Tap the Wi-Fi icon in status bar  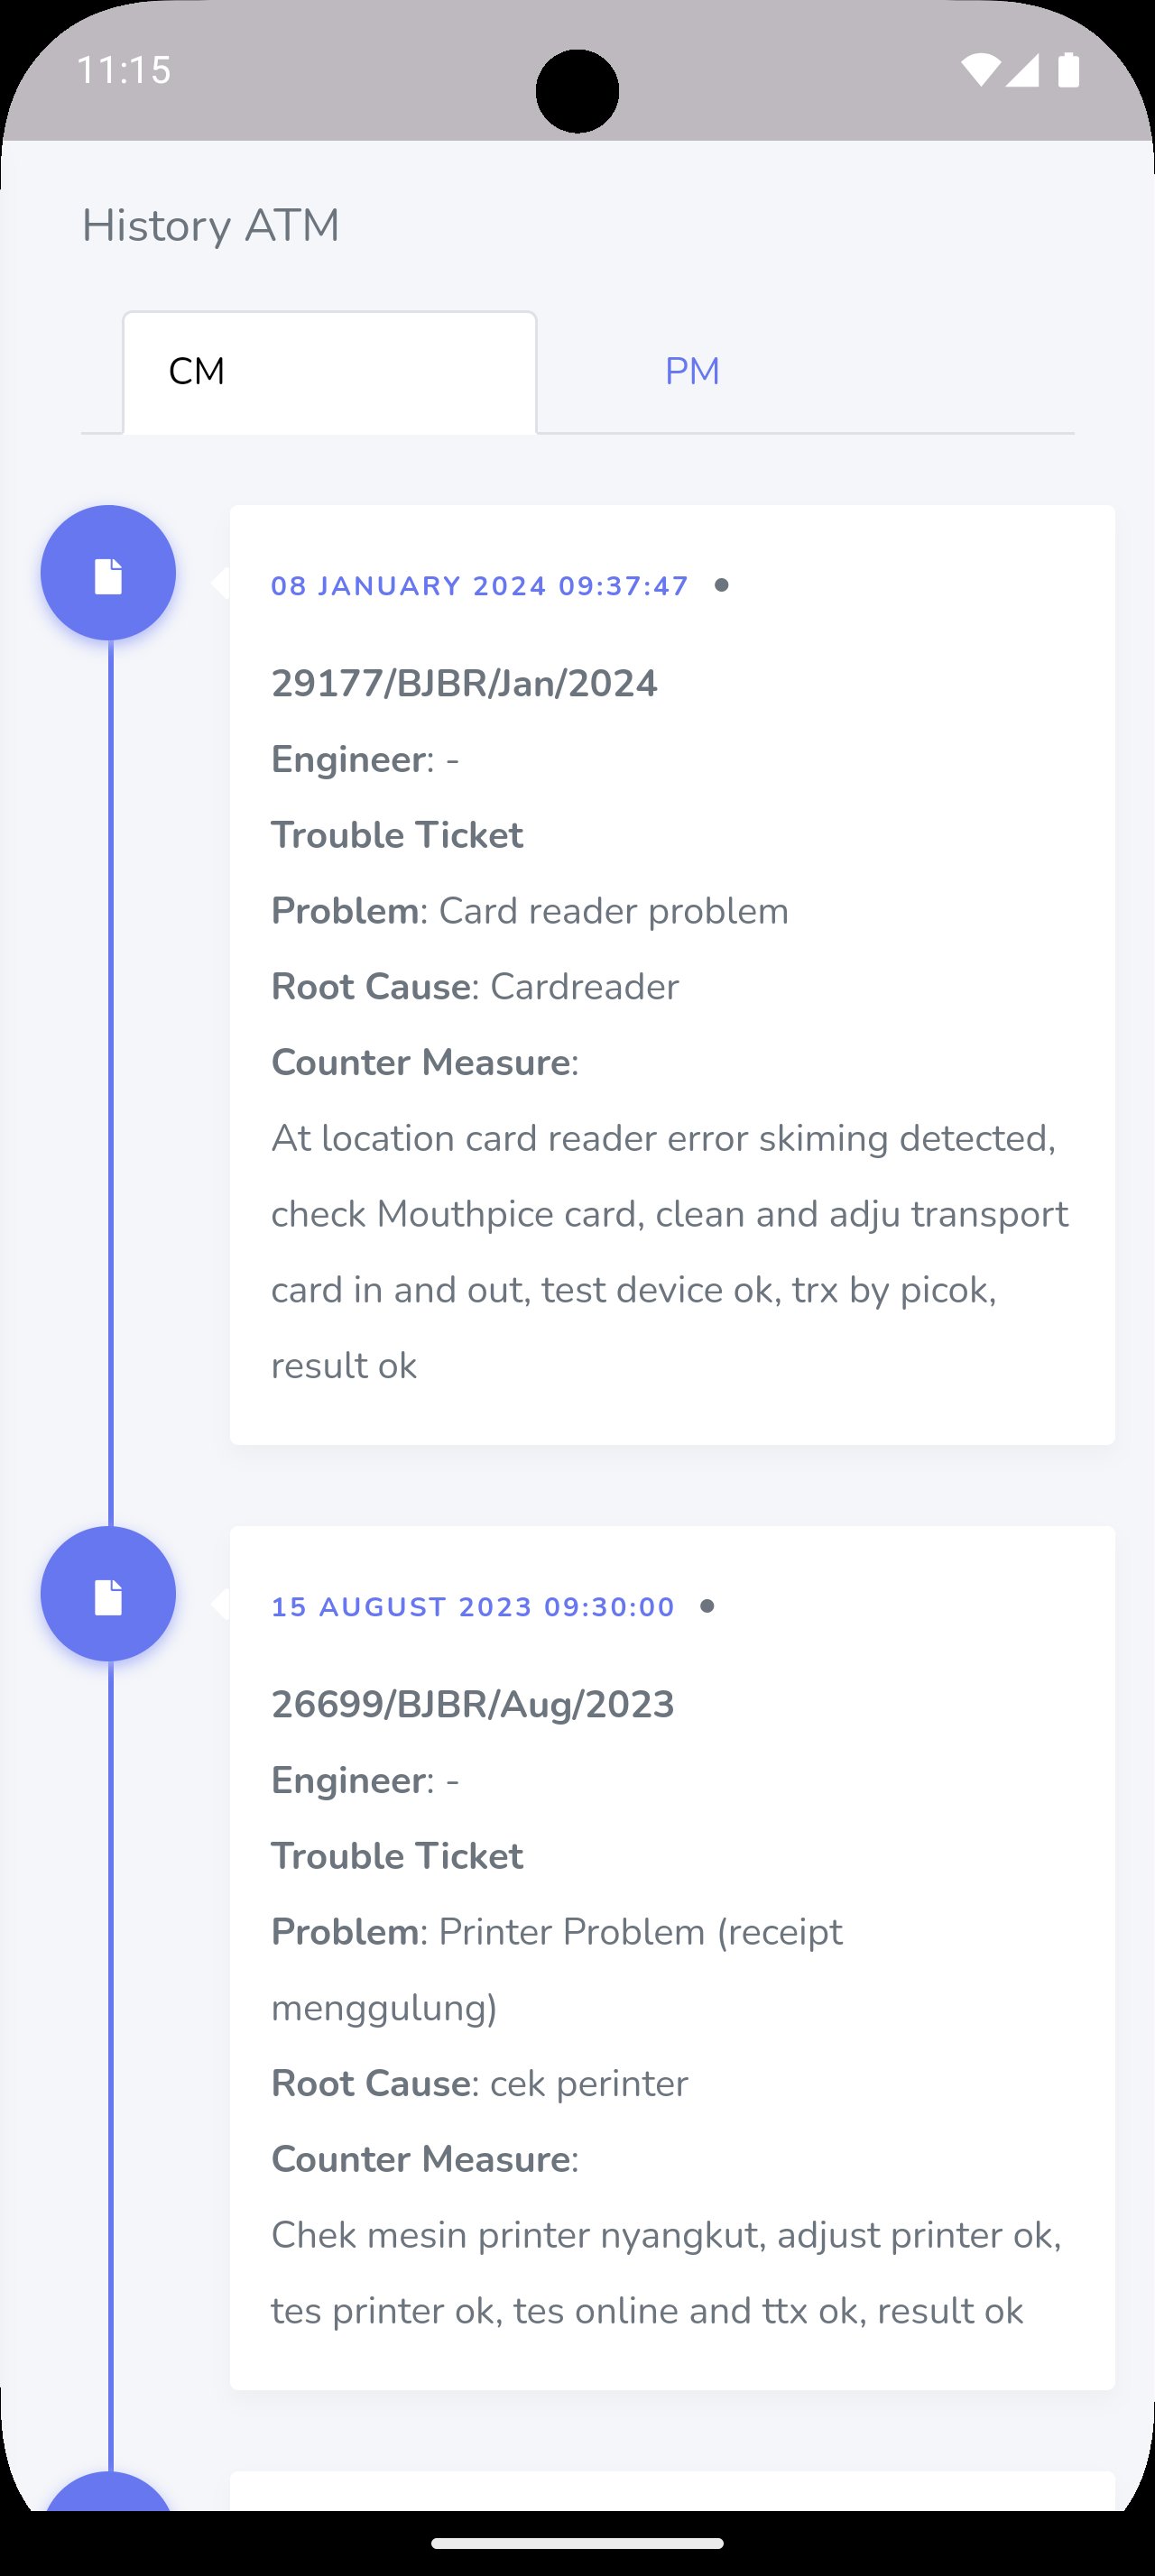coord(979,70)
